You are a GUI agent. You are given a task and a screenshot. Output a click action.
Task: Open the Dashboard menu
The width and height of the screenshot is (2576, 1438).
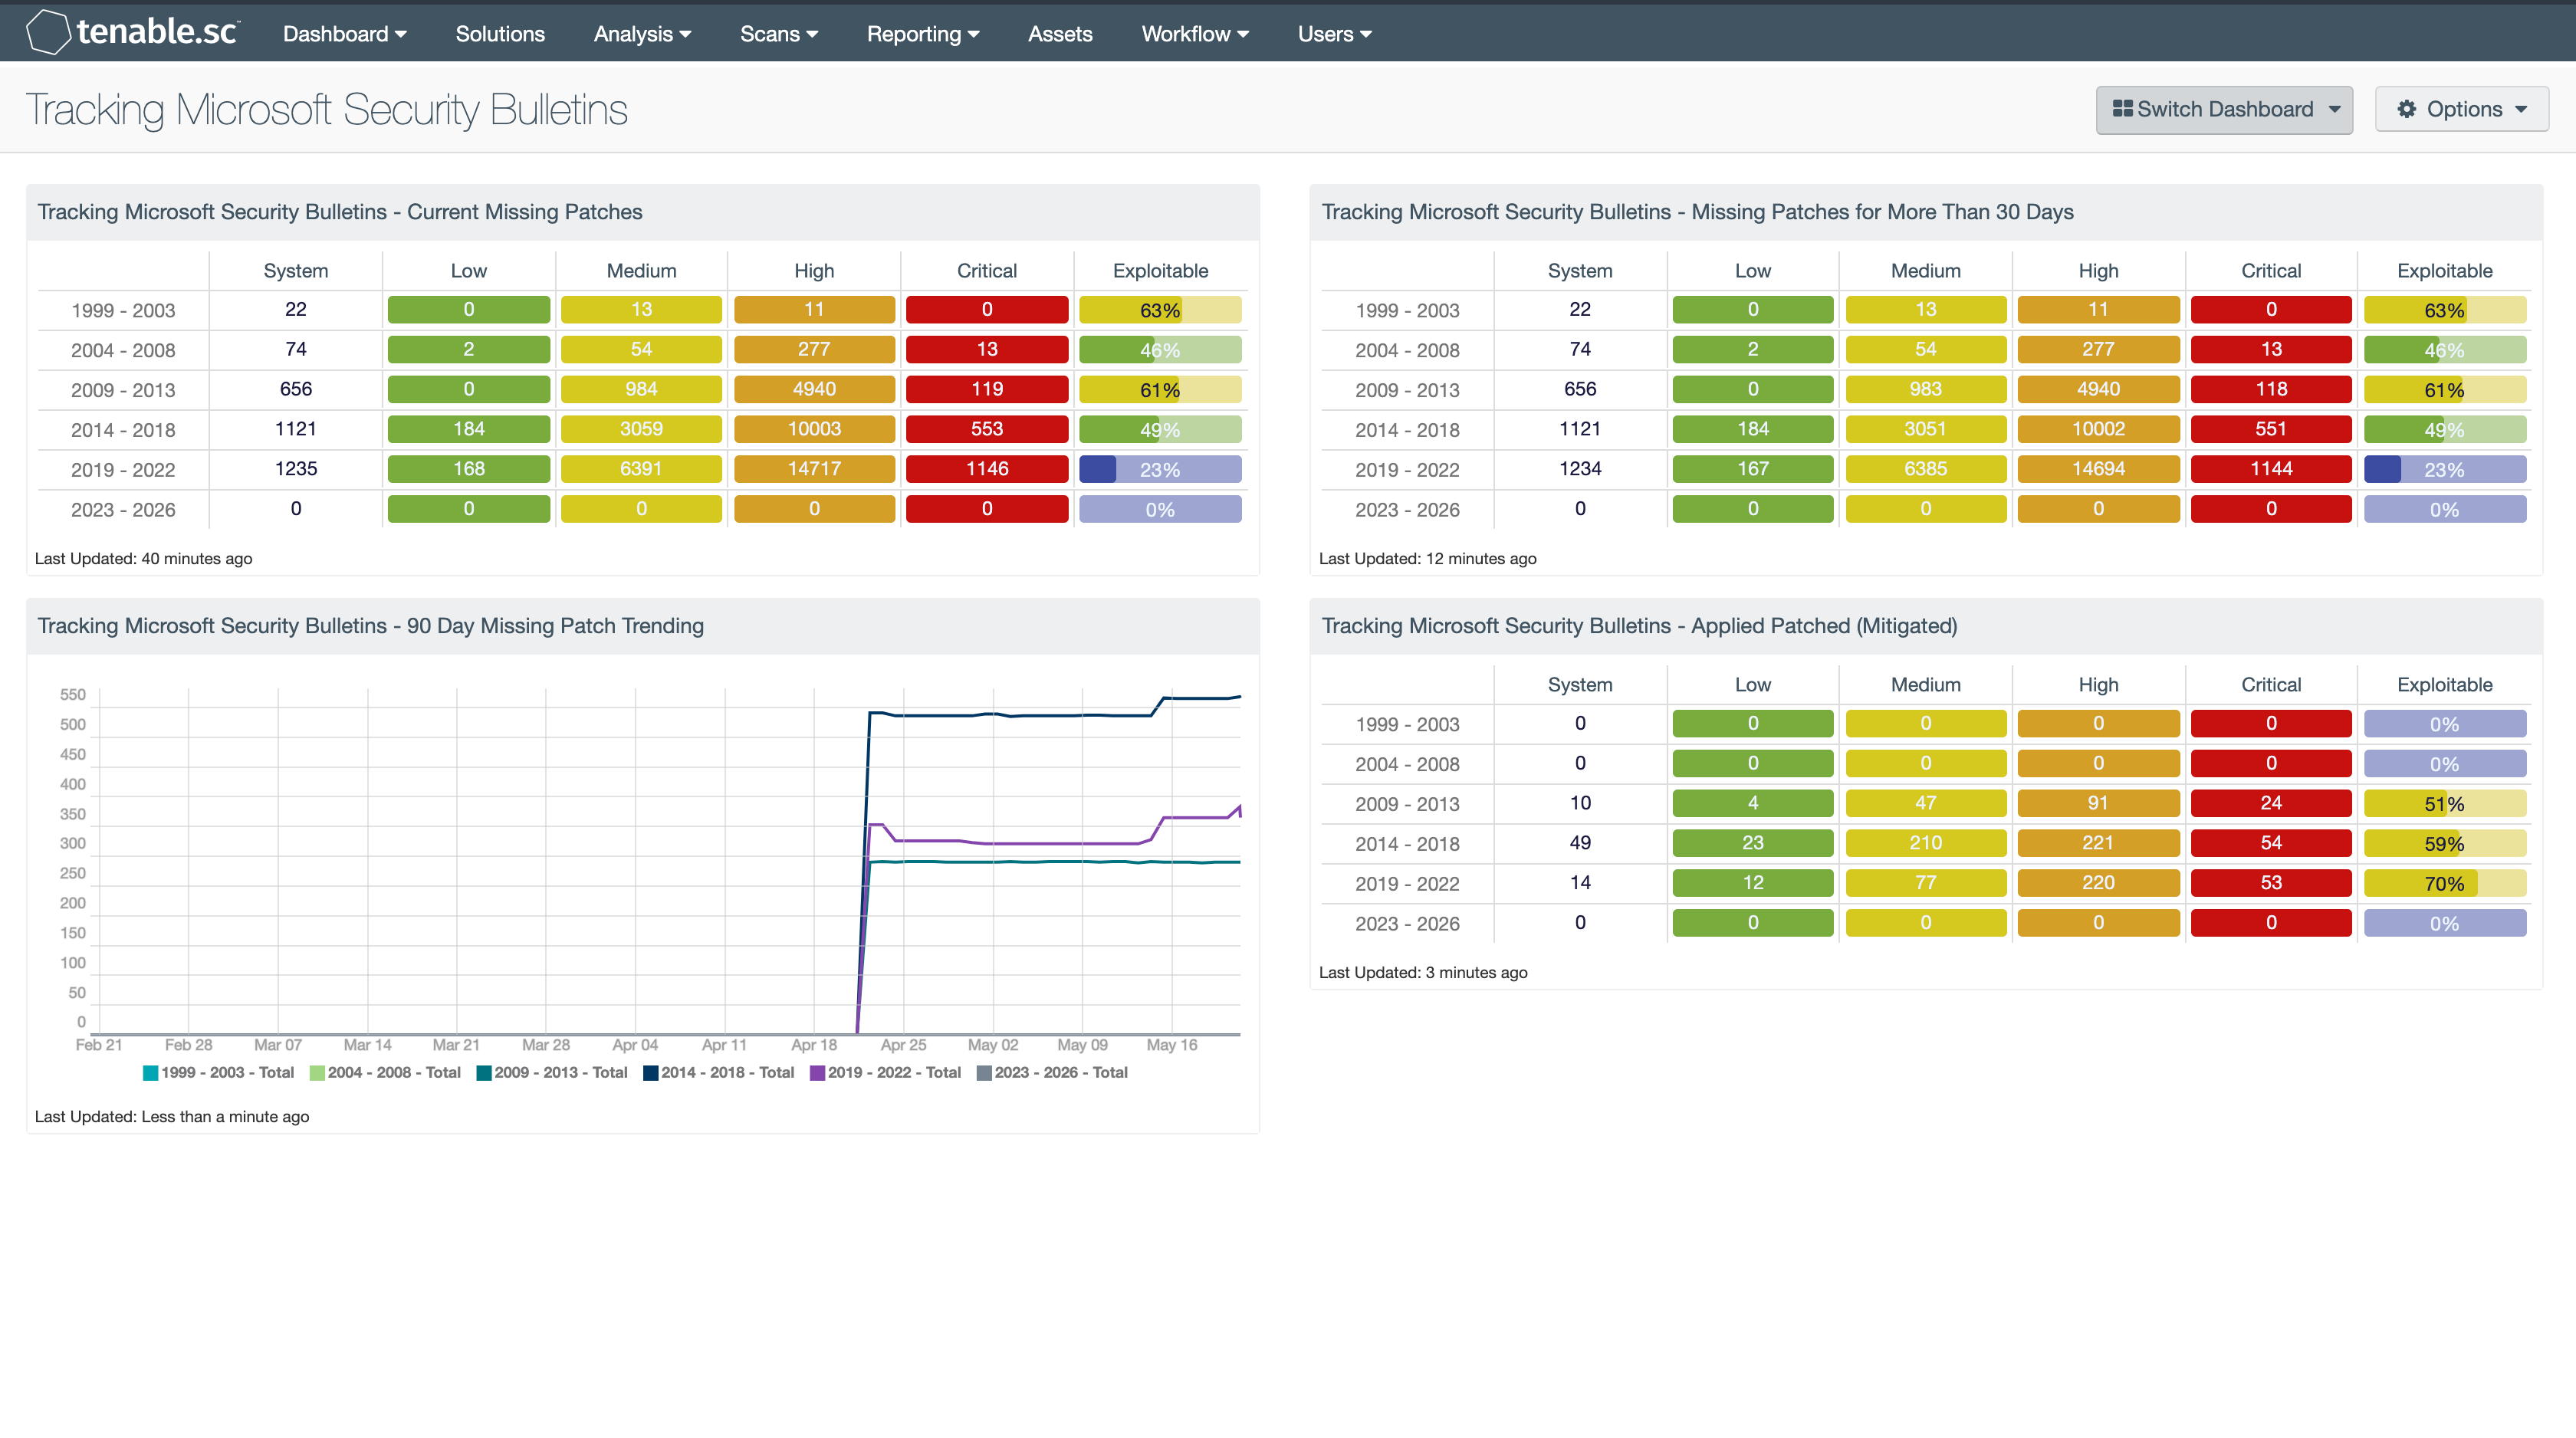[344, 34]
